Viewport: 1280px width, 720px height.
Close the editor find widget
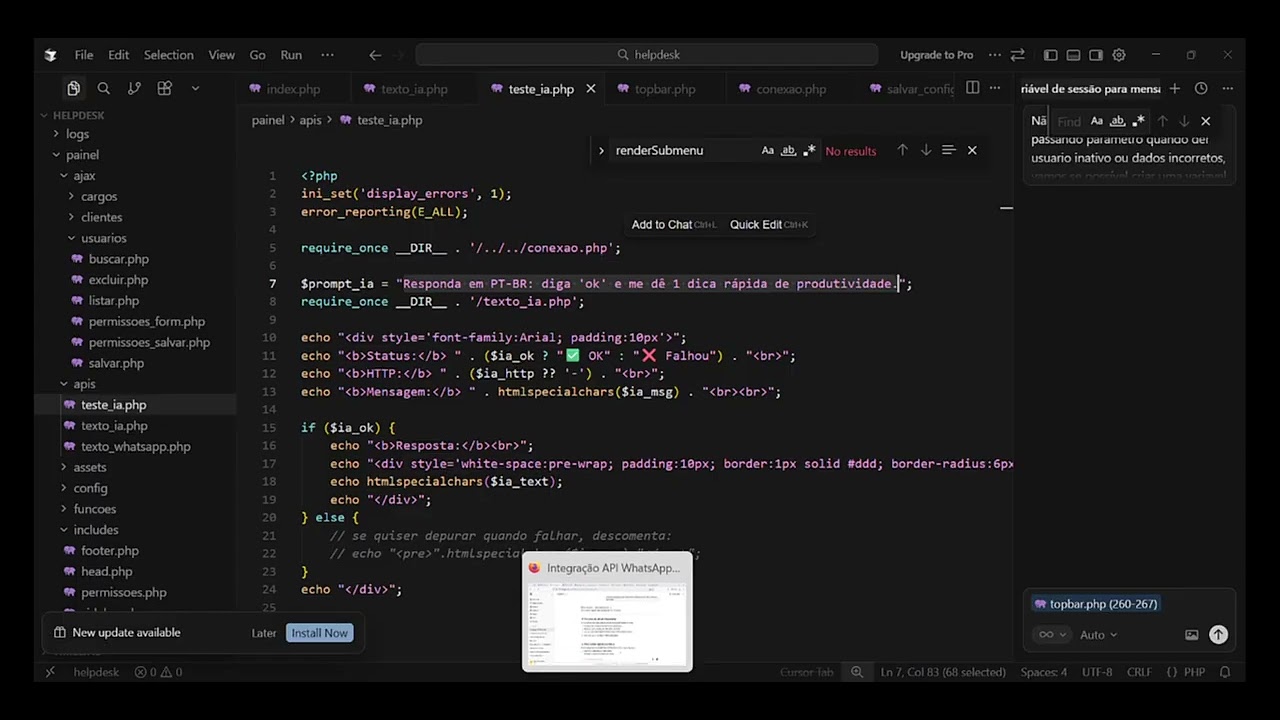point(972,150)
